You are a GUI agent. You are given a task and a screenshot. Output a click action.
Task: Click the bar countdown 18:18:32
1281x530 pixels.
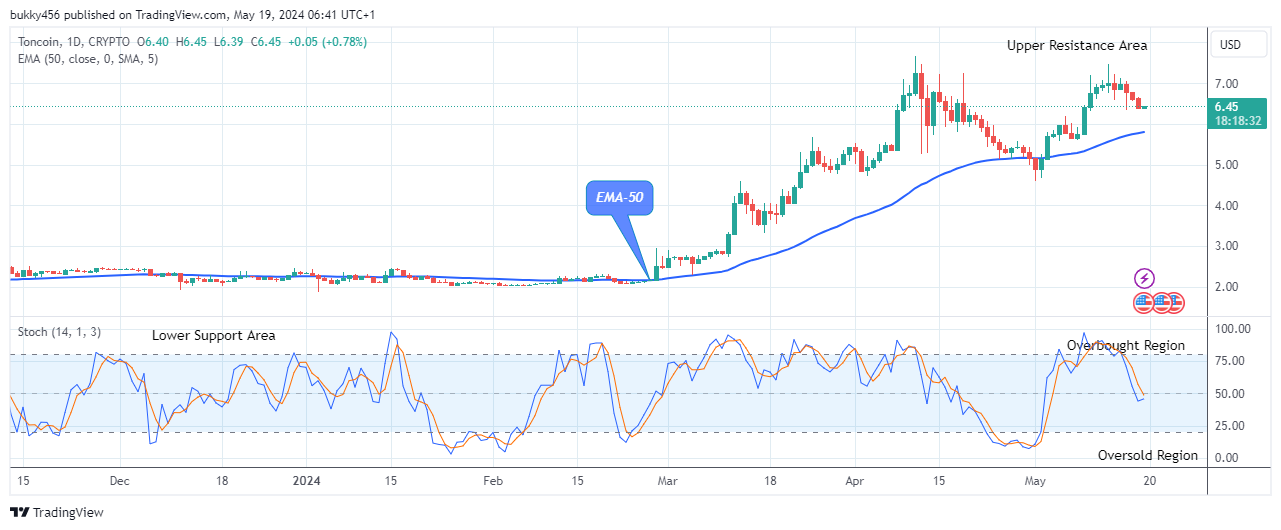[1240, 120]
